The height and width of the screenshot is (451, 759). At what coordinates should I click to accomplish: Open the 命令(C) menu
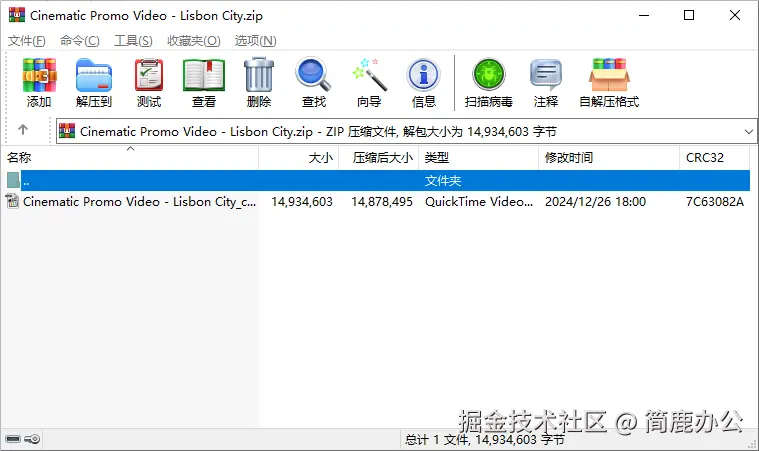click(79, 41)
